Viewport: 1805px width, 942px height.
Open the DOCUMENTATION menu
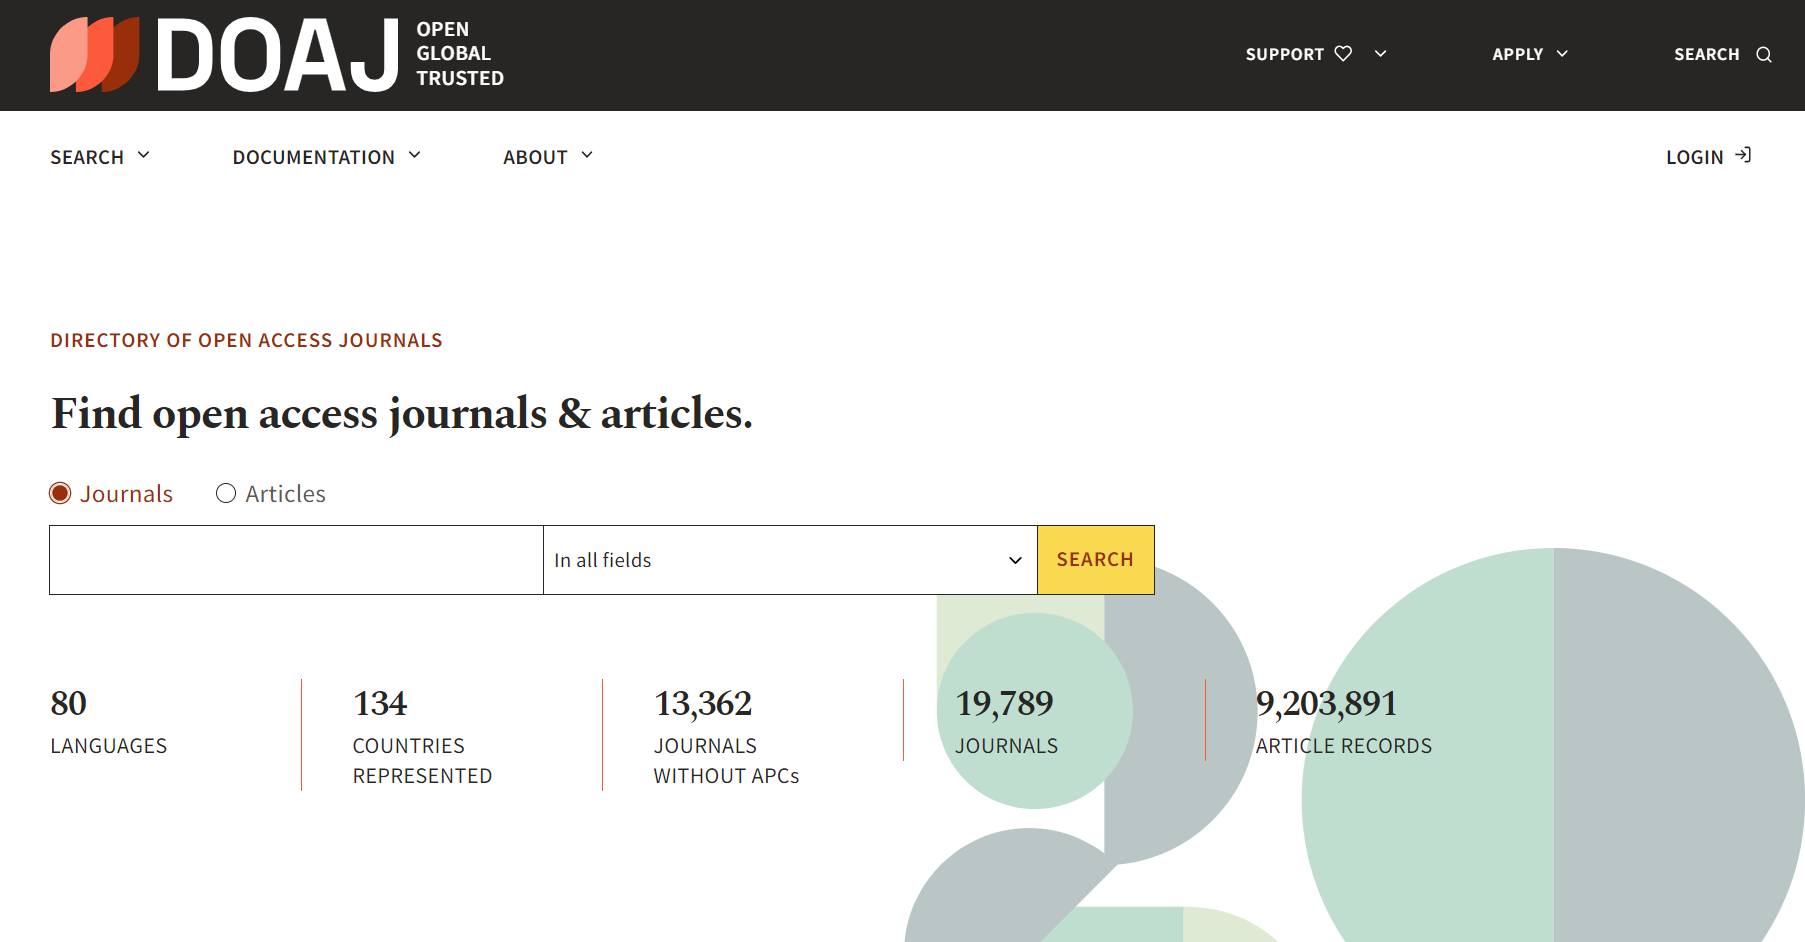point(313,157)
